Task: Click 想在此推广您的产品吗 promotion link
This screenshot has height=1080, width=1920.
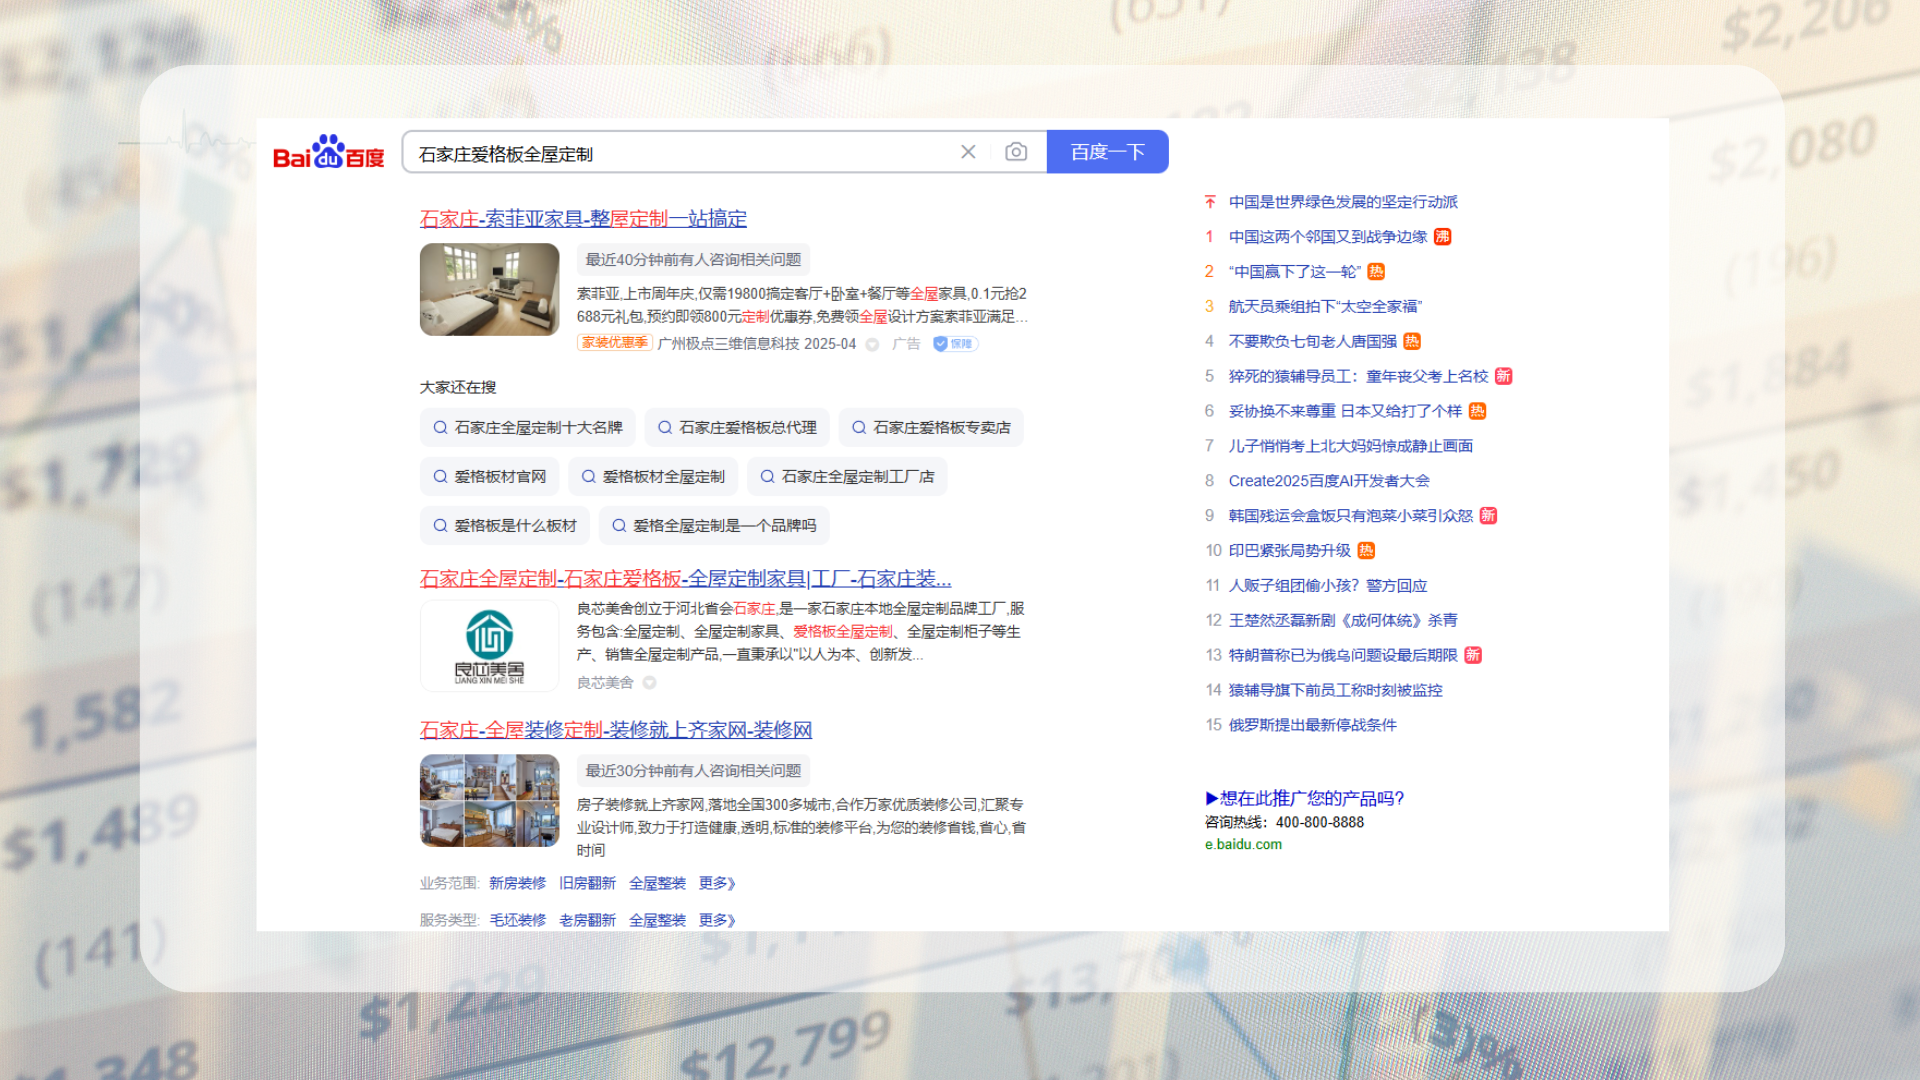Action: click(1305, 798)
